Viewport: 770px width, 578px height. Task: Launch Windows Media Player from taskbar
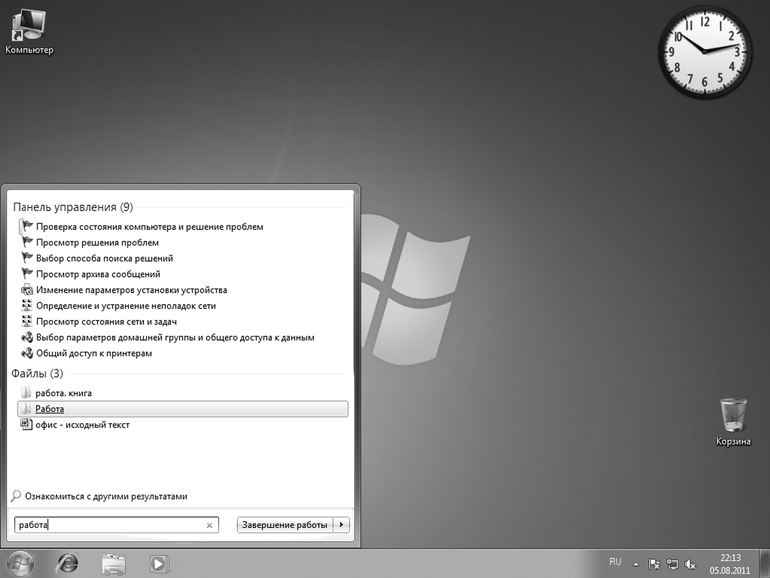(x=158, y=563)
